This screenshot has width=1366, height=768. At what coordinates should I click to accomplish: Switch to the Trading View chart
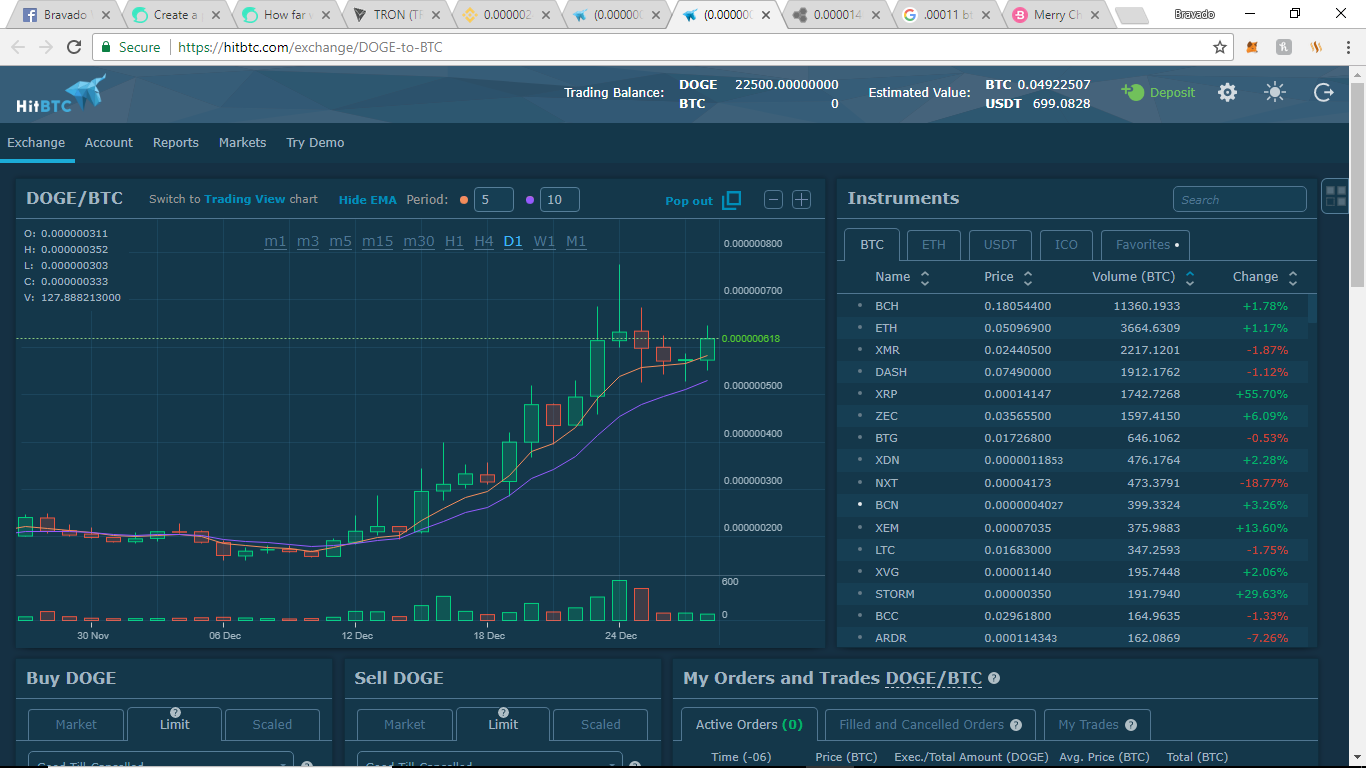coord(245,199)
